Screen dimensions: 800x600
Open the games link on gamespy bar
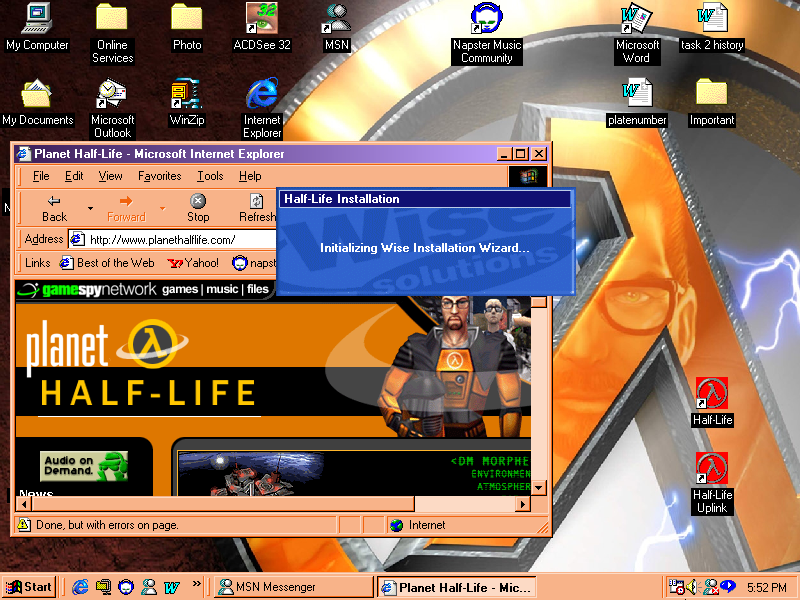(180, 289)
